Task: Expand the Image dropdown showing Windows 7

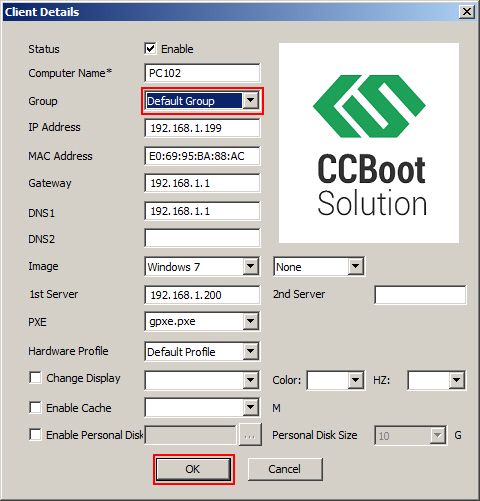Action: pyautogui.click(x=202, y=266)
